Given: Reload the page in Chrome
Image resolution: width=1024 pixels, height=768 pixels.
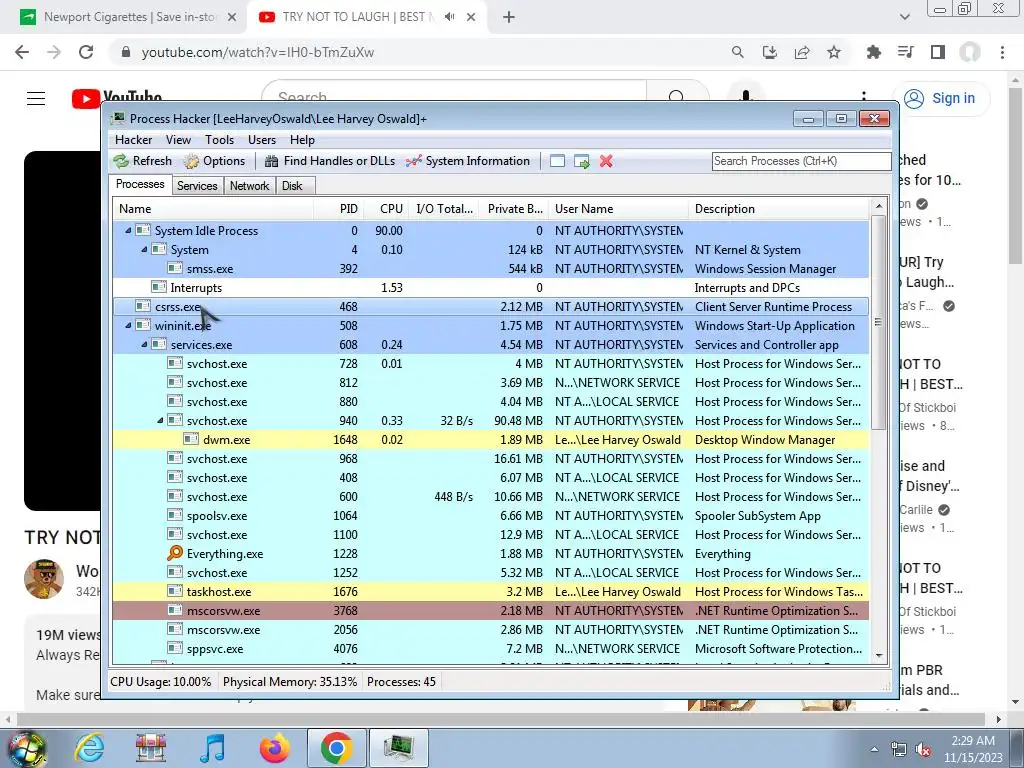Looking at the screenshot, I should (86, 52).
